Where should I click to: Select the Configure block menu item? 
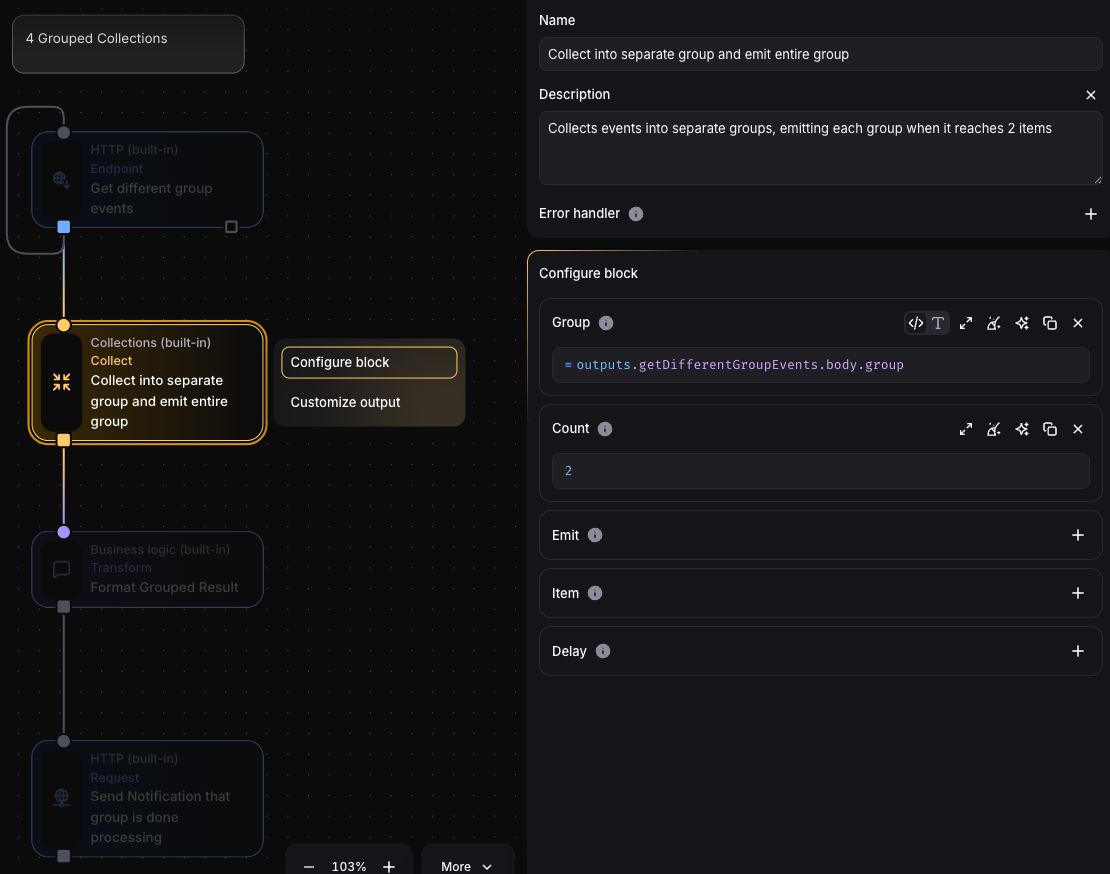(369, 362)
